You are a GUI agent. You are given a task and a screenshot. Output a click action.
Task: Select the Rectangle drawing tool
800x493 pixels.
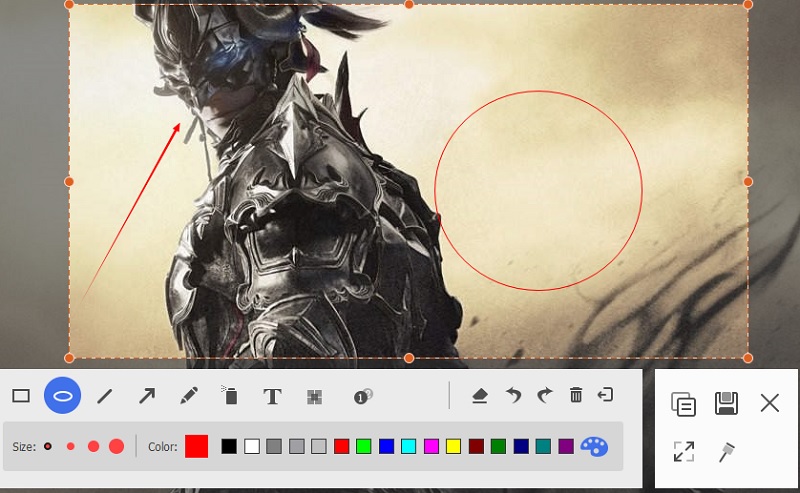point(21,396)
